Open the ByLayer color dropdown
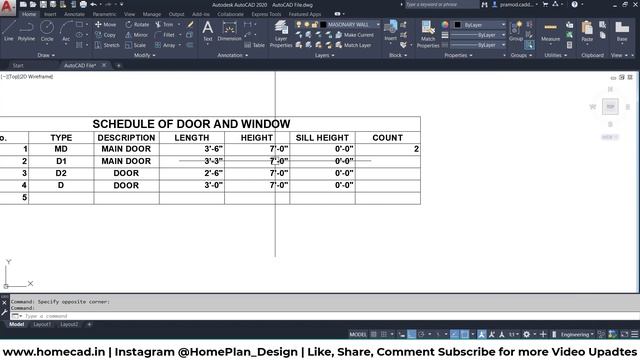Viewport: 640px width, 360px height. coord(479,24)
